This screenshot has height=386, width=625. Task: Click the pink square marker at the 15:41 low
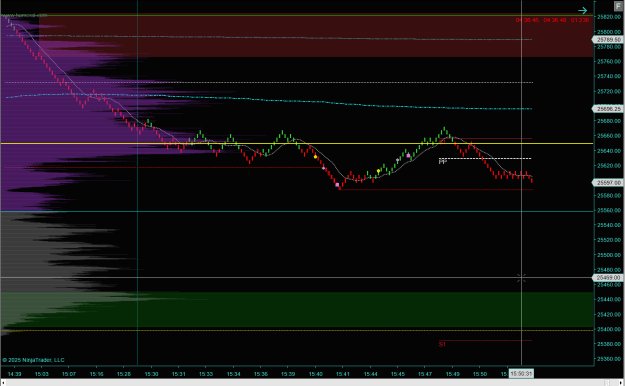coord(337,185)
